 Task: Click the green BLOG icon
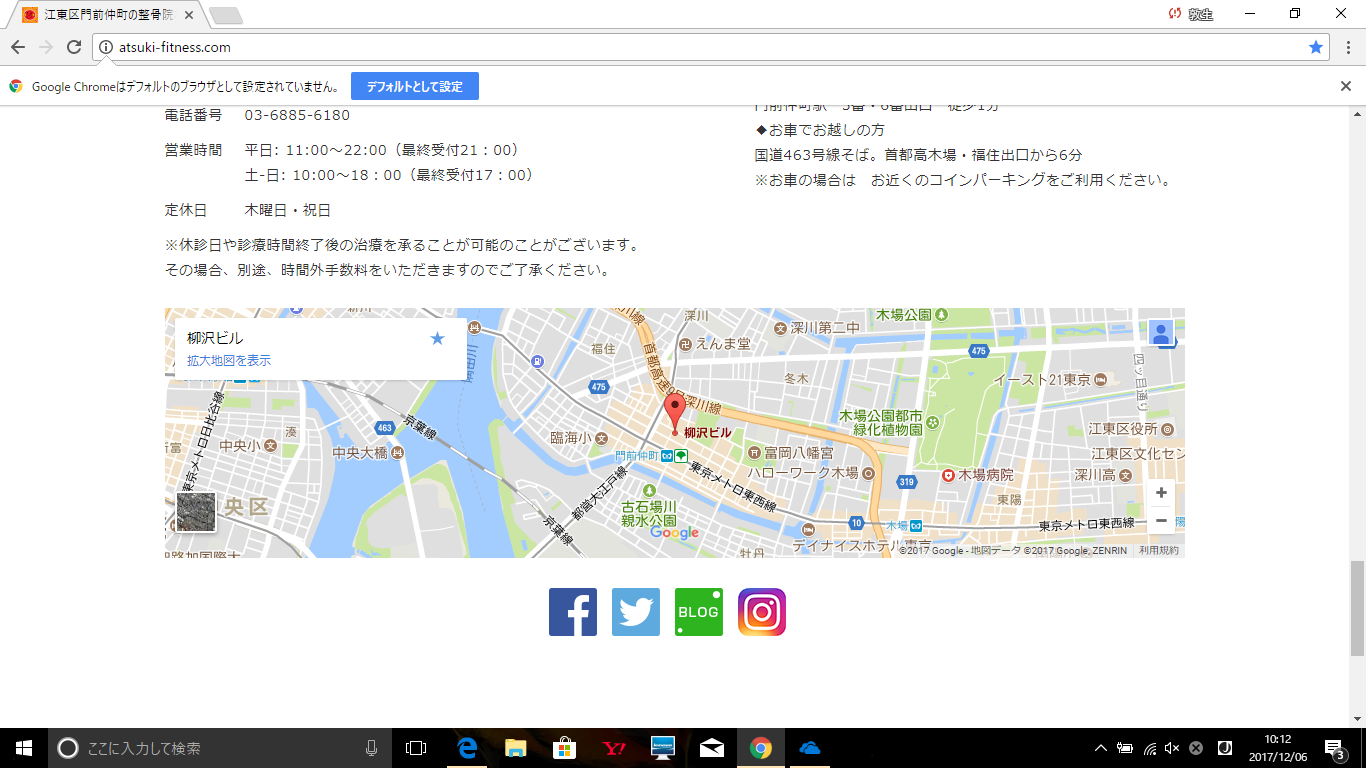pyautogui.click(x=699, y=612)
